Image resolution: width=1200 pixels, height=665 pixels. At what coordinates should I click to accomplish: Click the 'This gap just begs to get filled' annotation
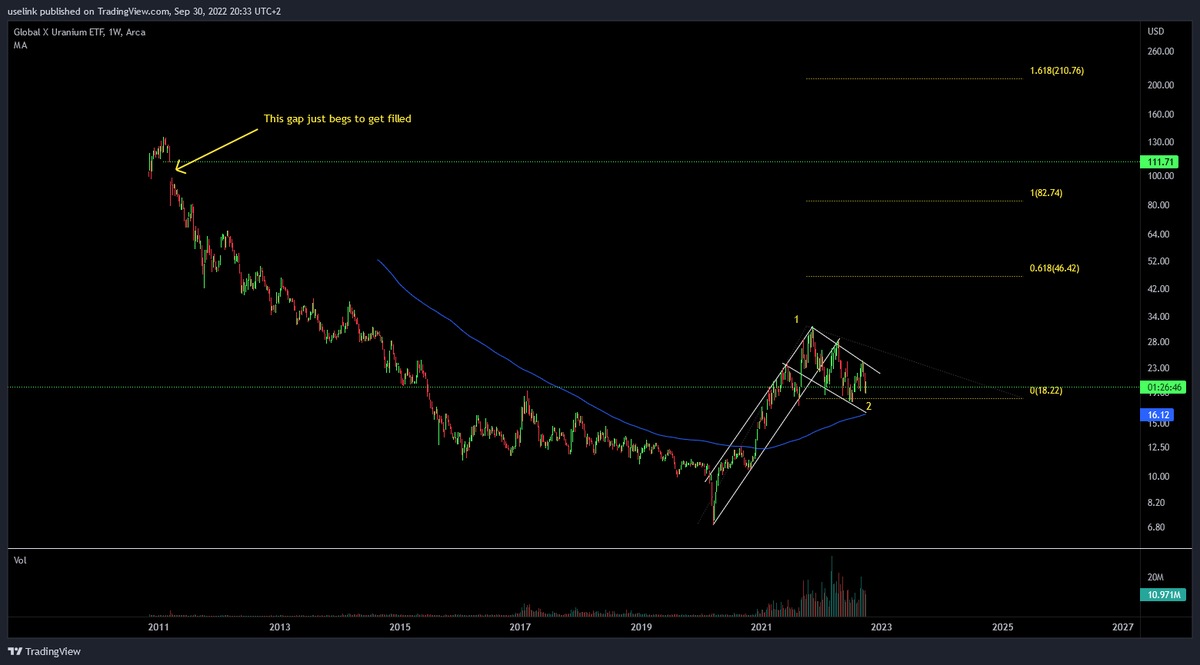337,119
